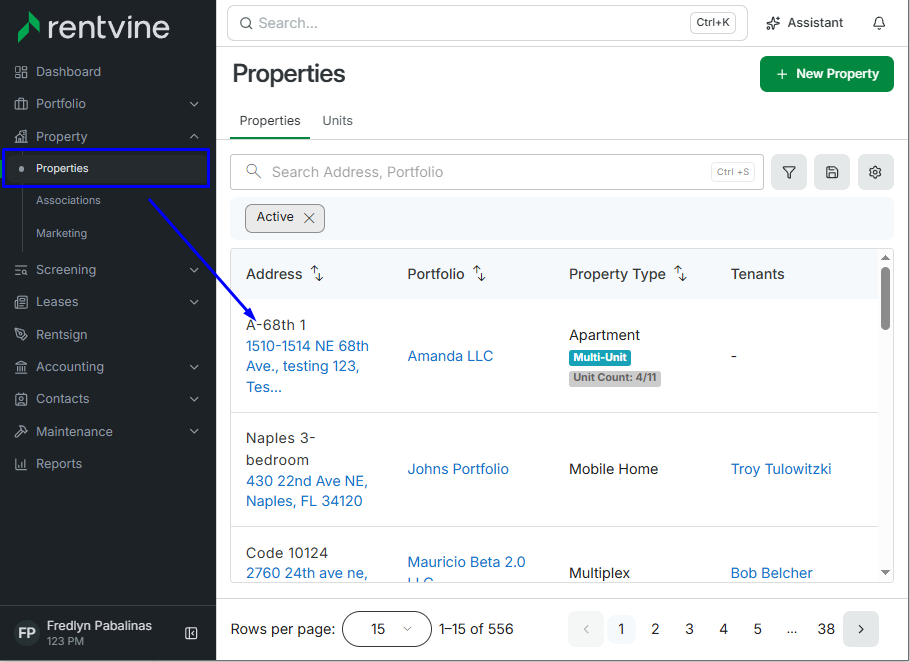Click the Dashboard grid icon
This screenshot has width=910, height=662.
click(21, 72)
